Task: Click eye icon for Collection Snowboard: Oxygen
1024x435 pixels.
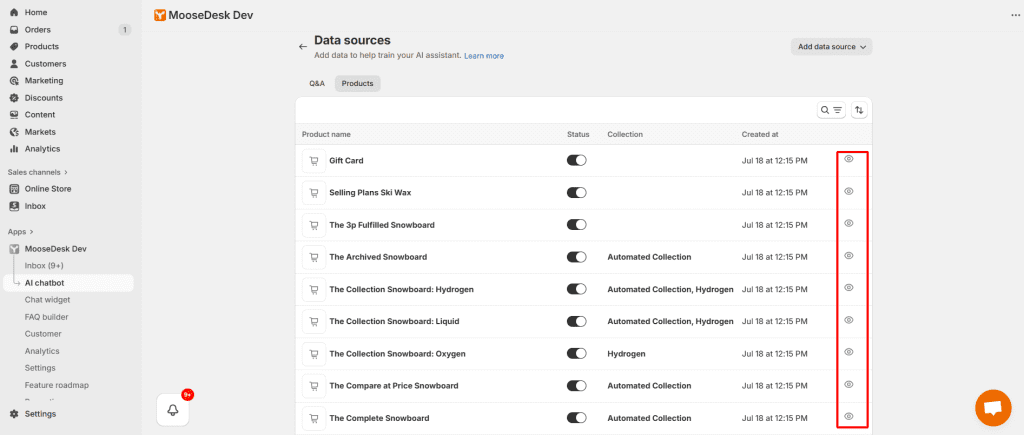Action: click(x=849, y=351)
